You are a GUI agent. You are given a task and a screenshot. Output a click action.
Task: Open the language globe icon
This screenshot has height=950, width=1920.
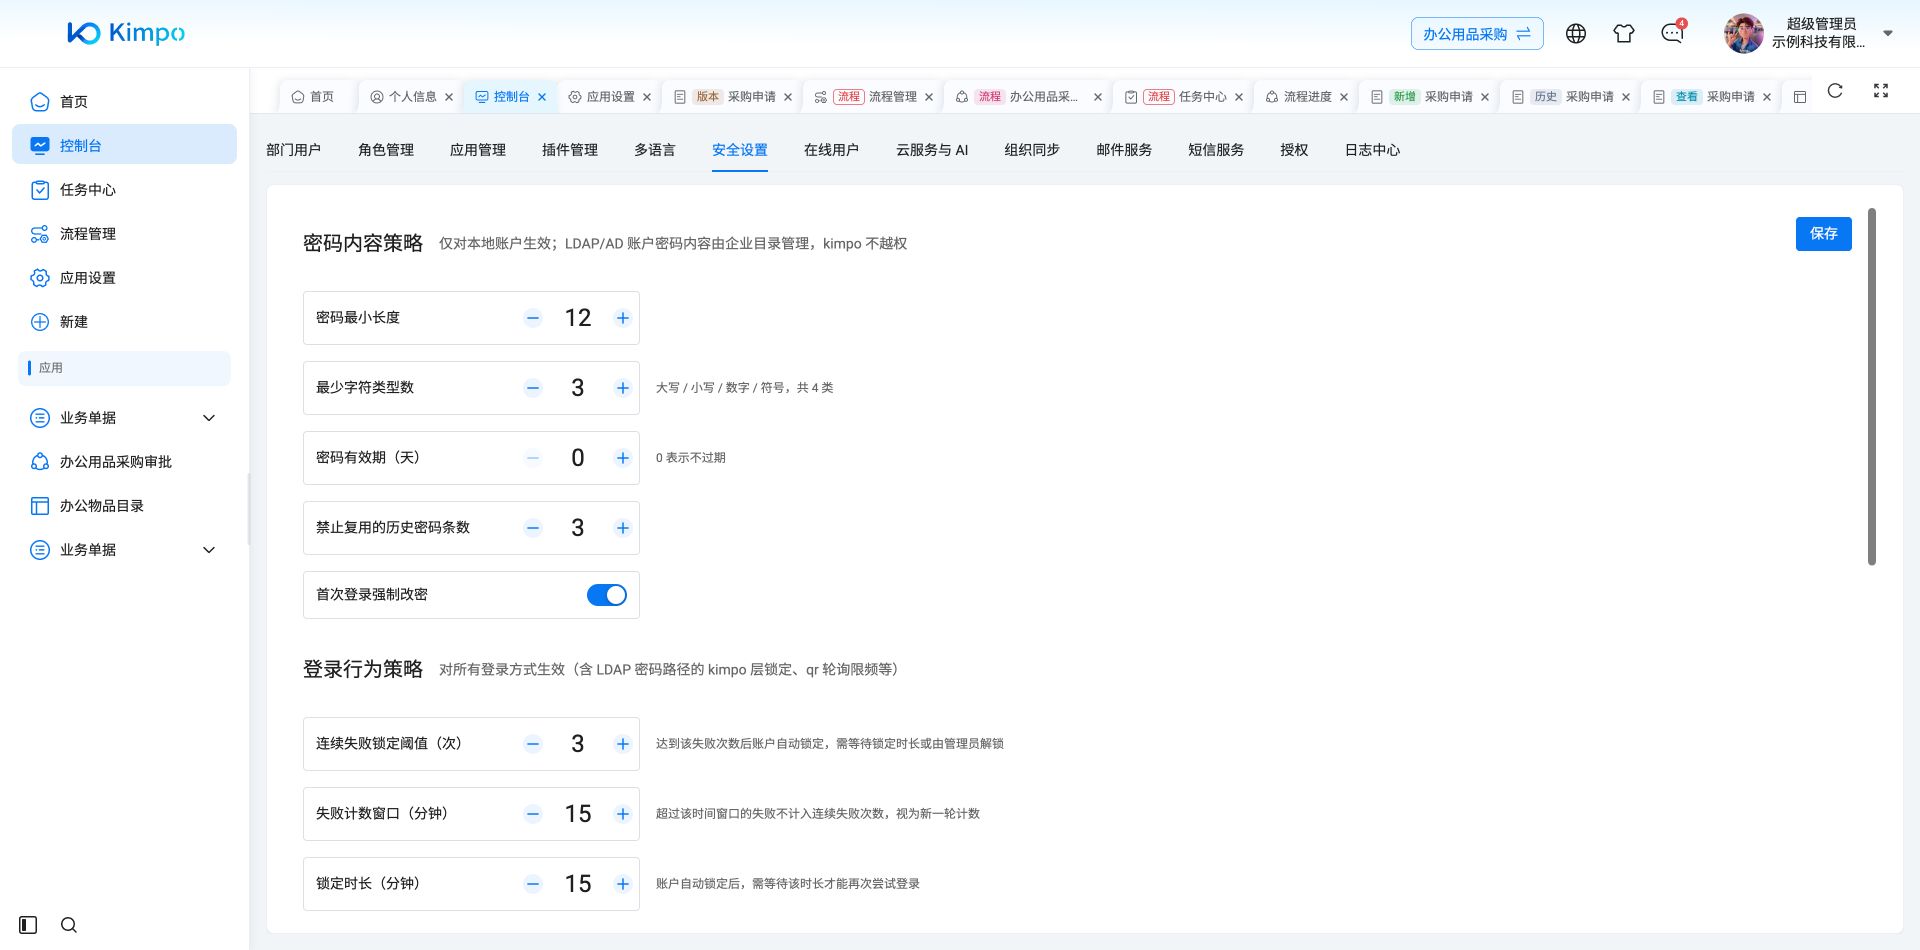(x=1576, y=33)
